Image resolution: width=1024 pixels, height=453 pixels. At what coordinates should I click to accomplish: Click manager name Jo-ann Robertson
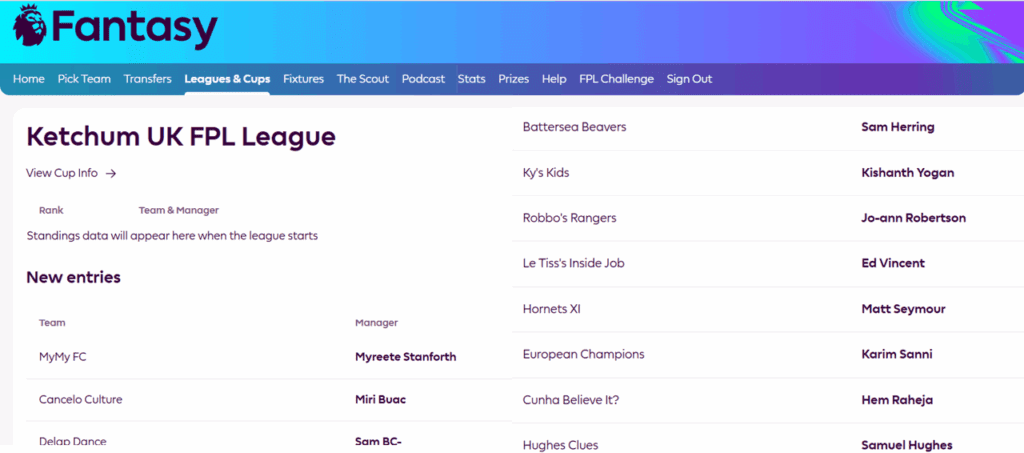pyautogui.click(x=914, y=218)
